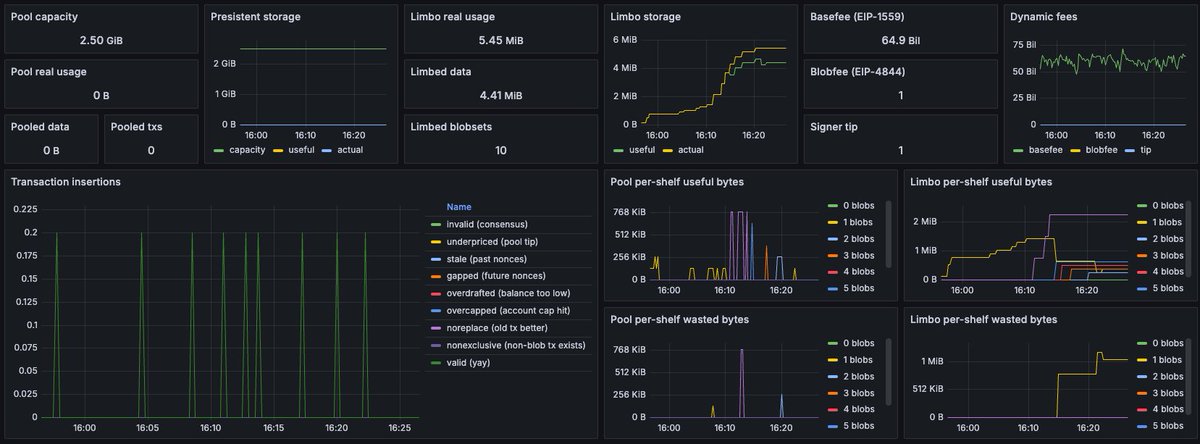Click the Limbed data panel title

point(441,71)
